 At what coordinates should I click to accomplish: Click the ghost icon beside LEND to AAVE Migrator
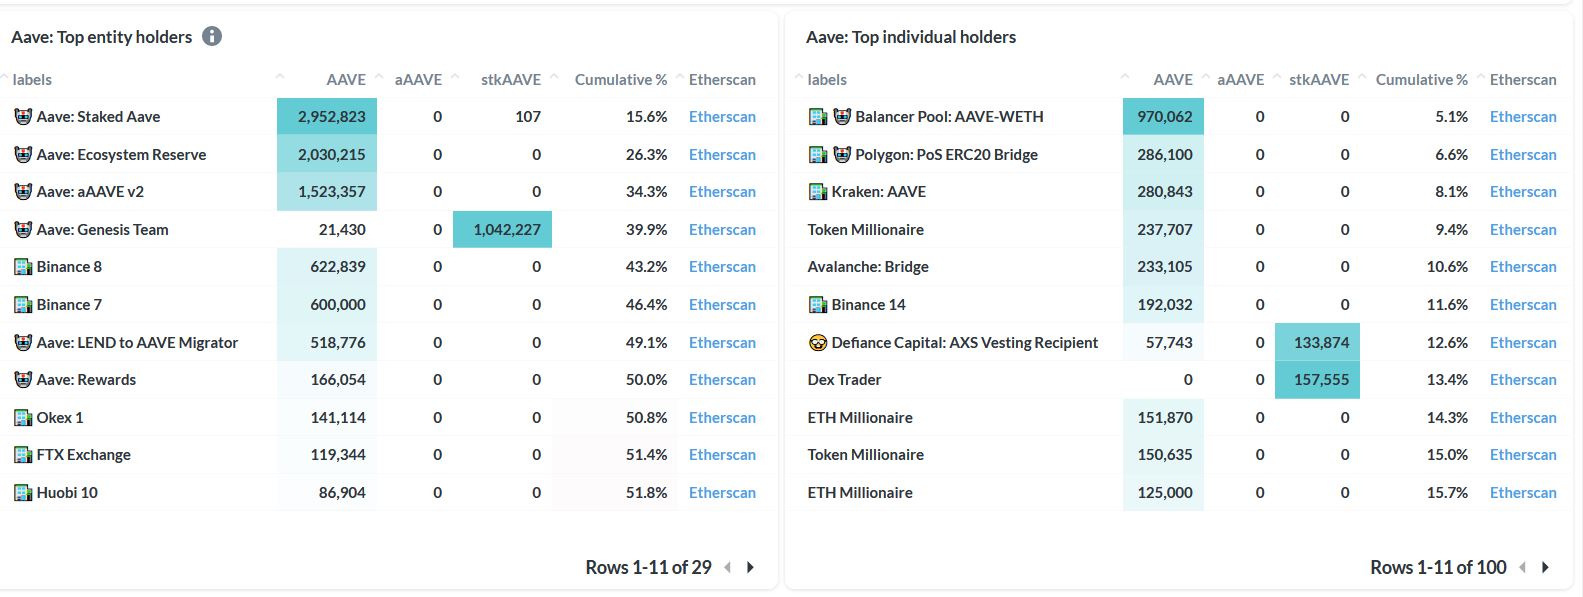[23, 342]
